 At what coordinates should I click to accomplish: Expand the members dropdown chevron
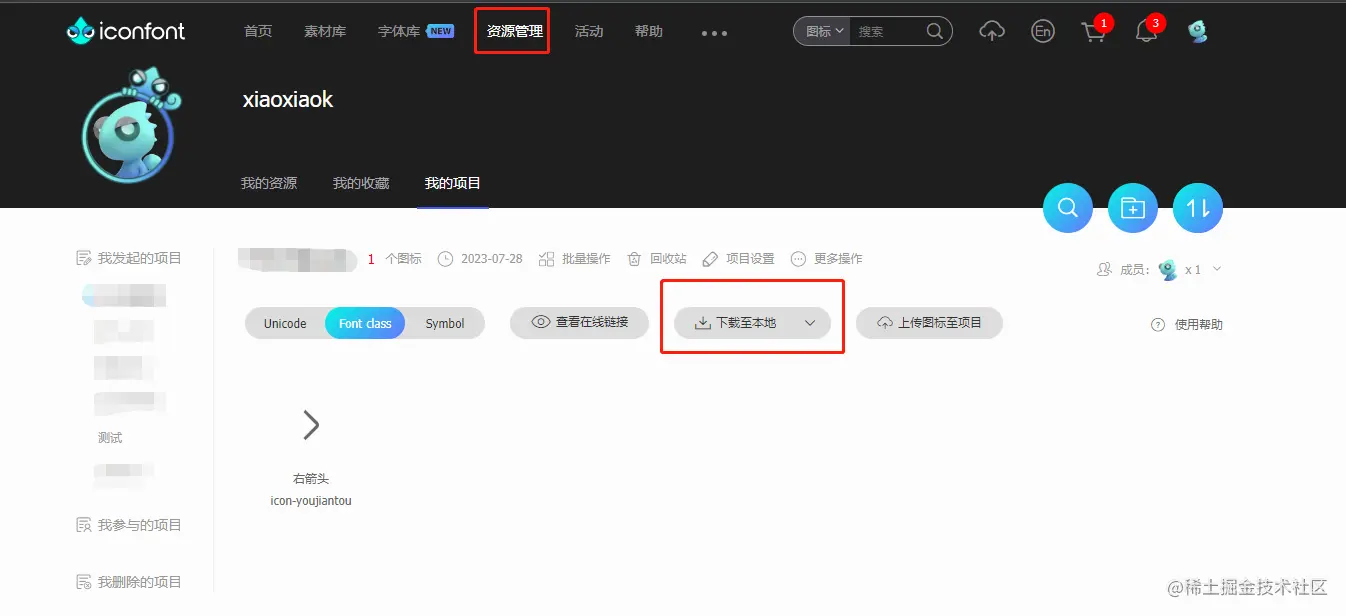click(x=1217, y=269)
